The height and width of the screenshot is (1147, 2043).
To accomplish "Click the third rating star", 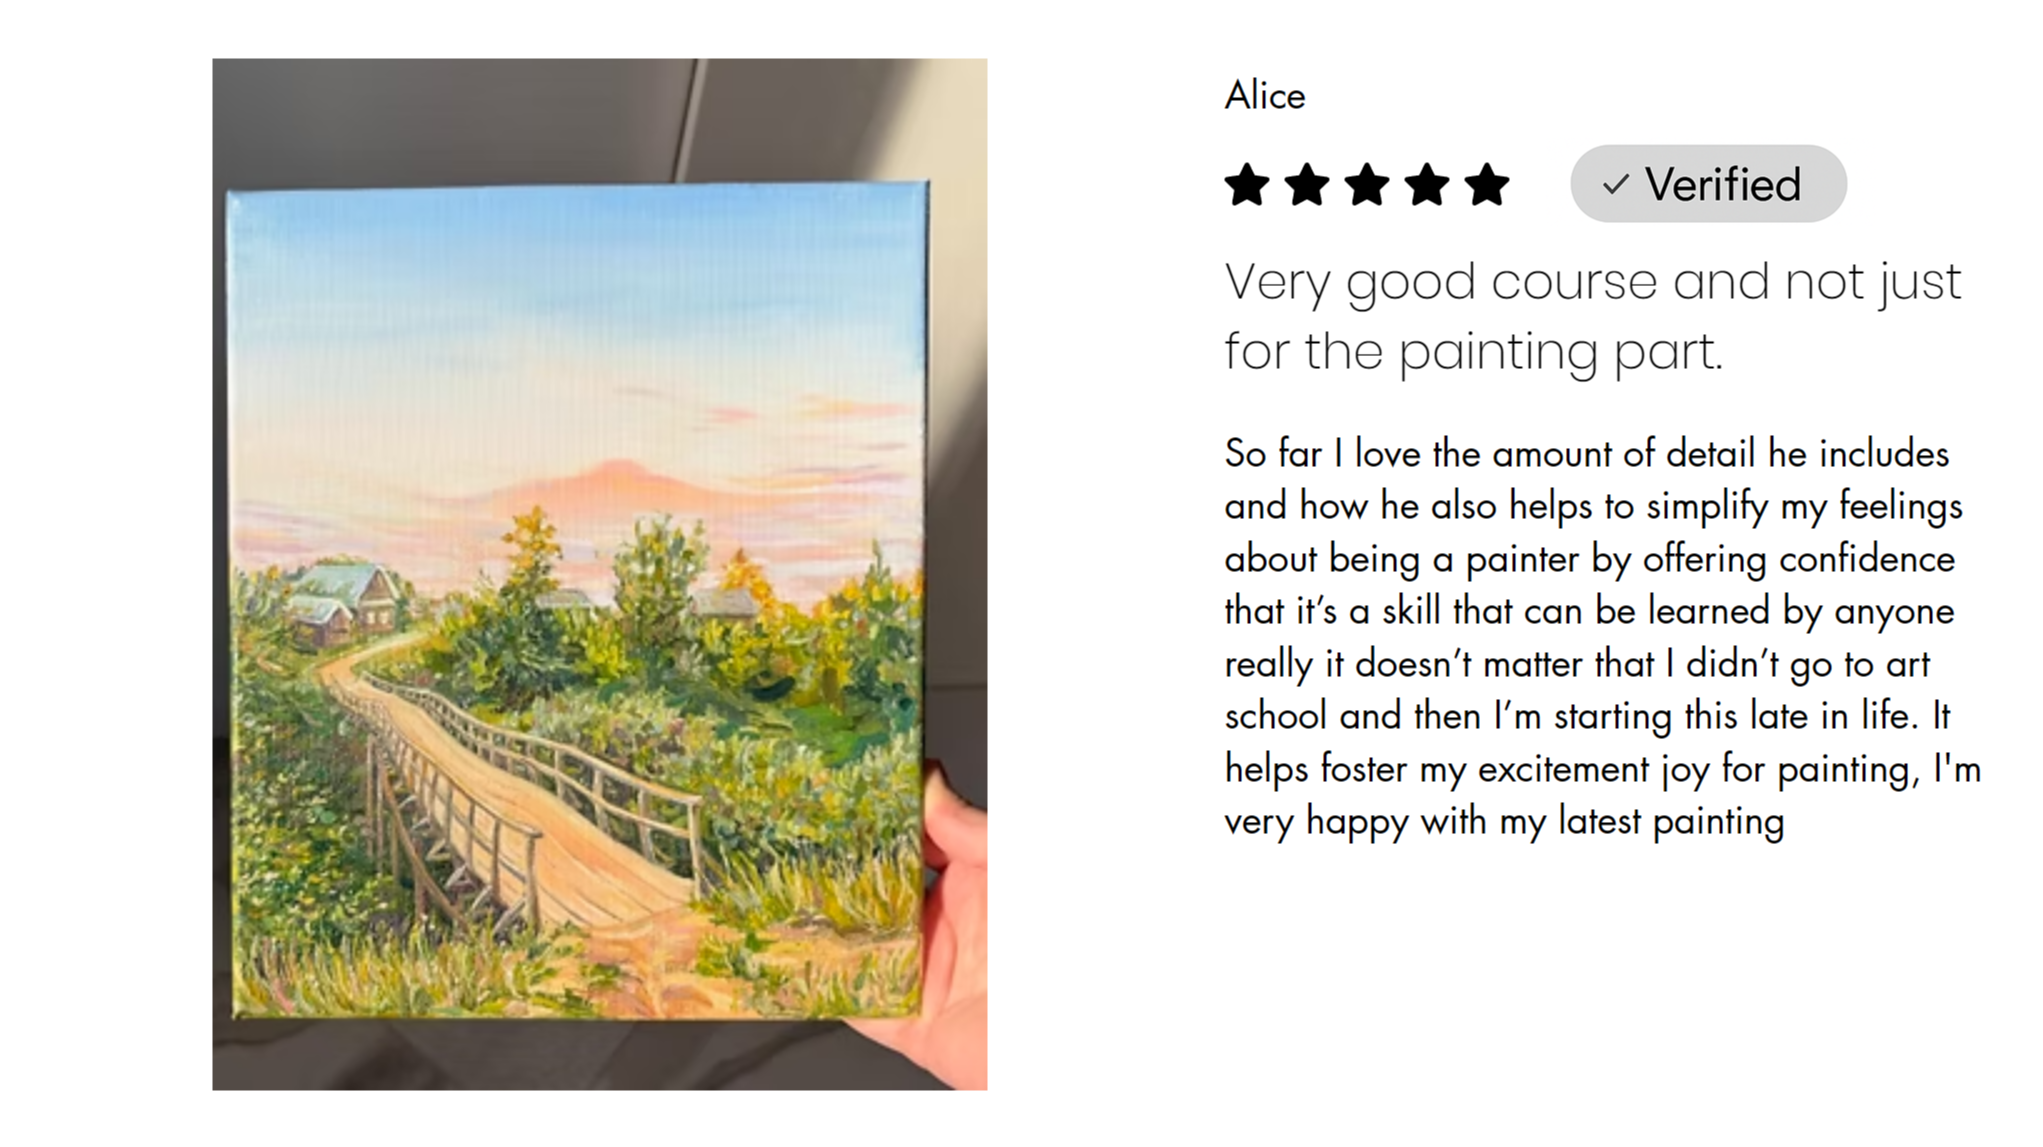I will coord(1367,185).
